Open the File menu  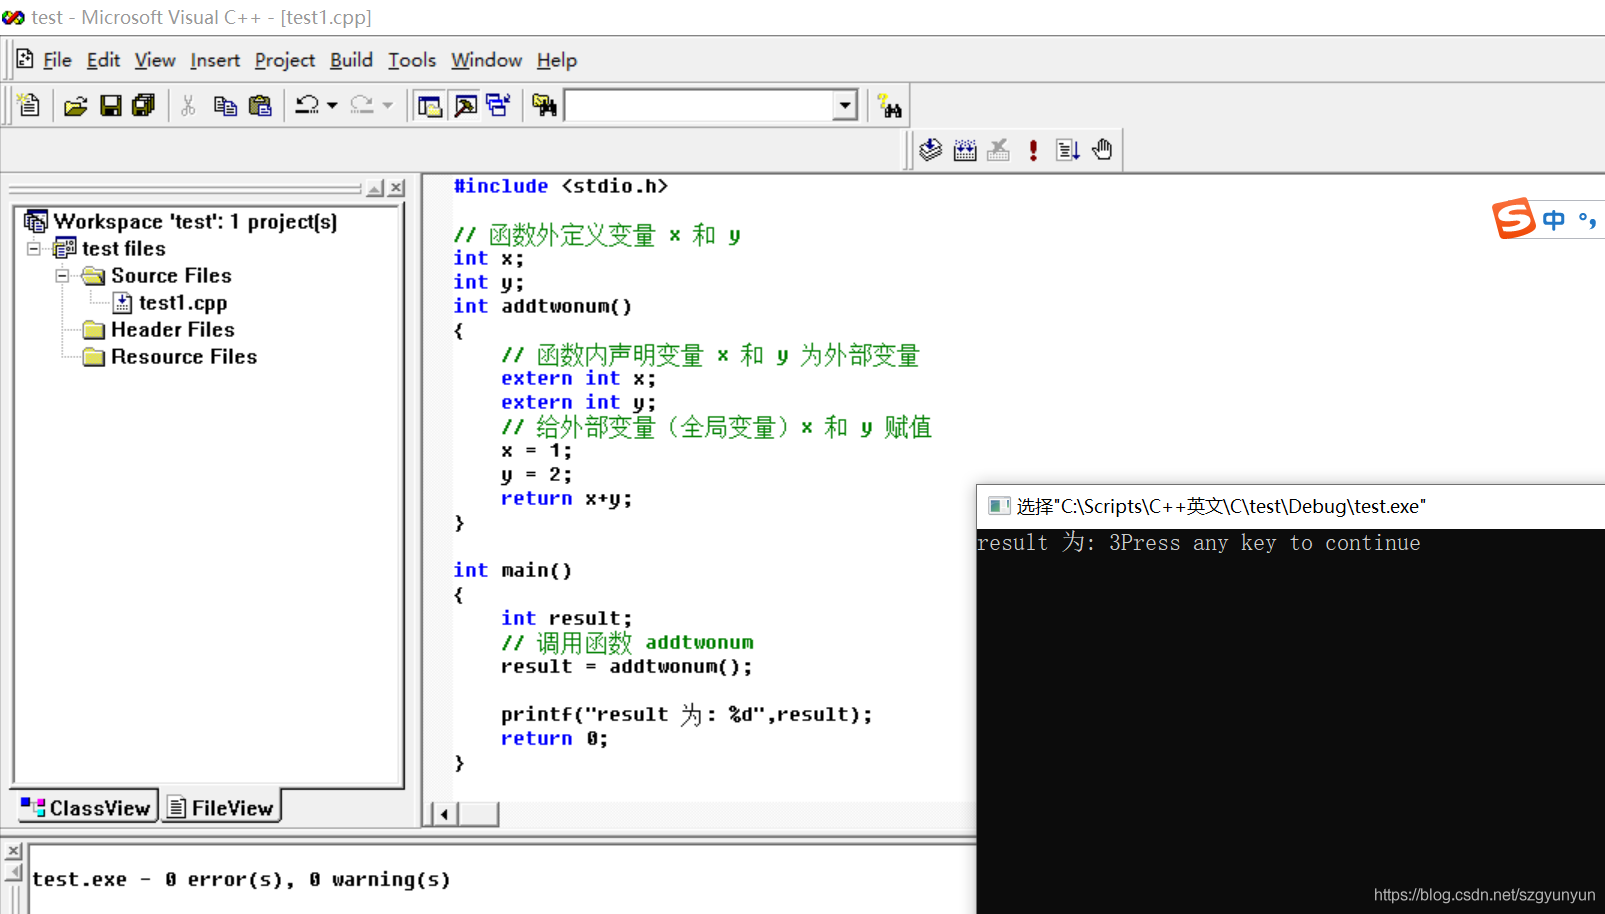[x=57, y=60]
